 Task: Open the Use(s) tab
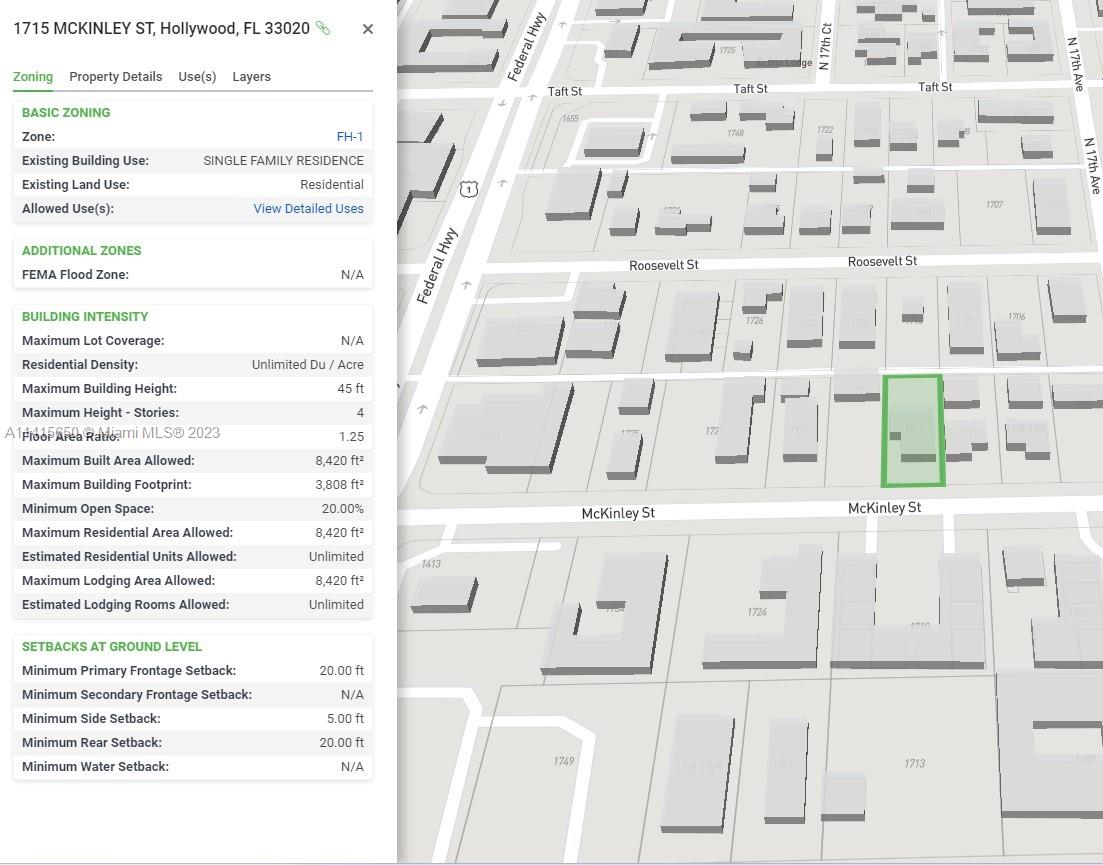point(197,77)
